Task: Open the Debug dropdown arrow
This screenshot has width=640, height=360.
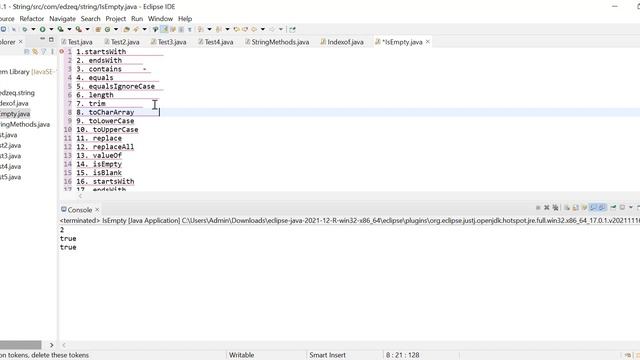Action: pos(33,29)
